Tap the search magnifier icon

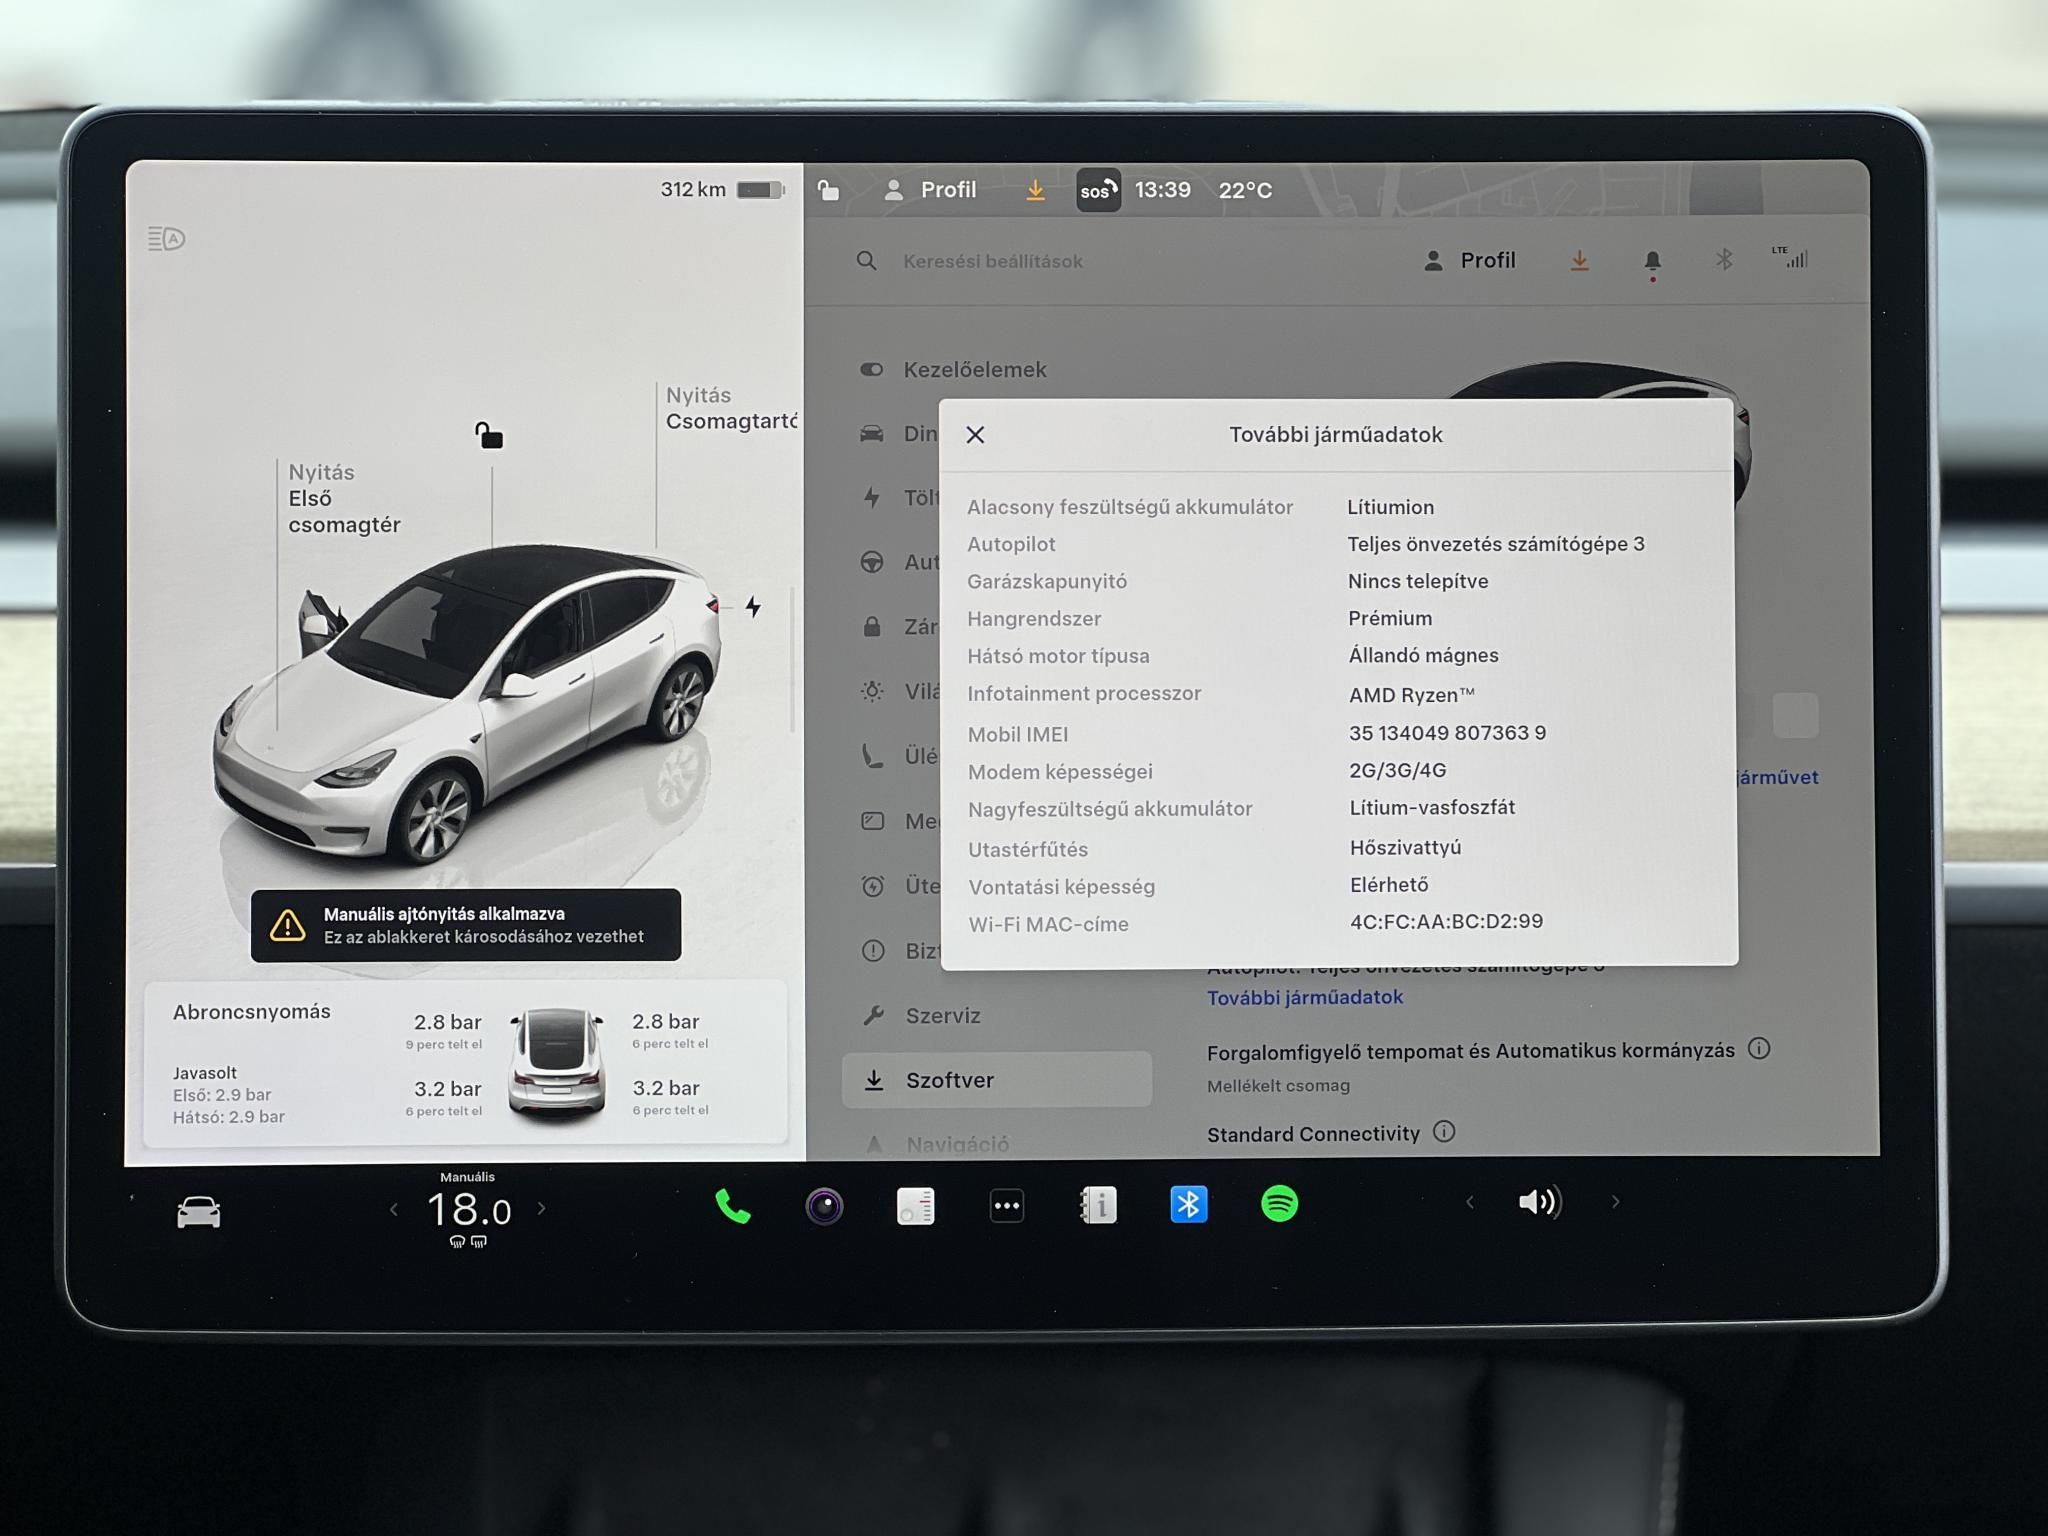867,261
